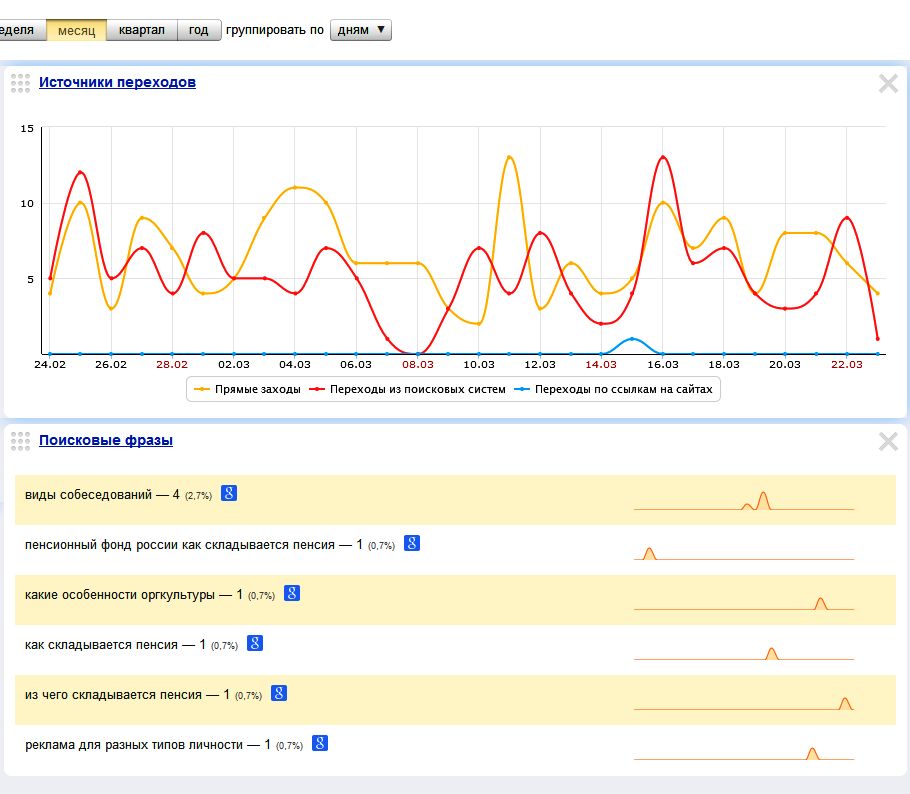Click the sparkline for виды собеседований
Screen dimensions: 910x794
(x=743, y=500)
